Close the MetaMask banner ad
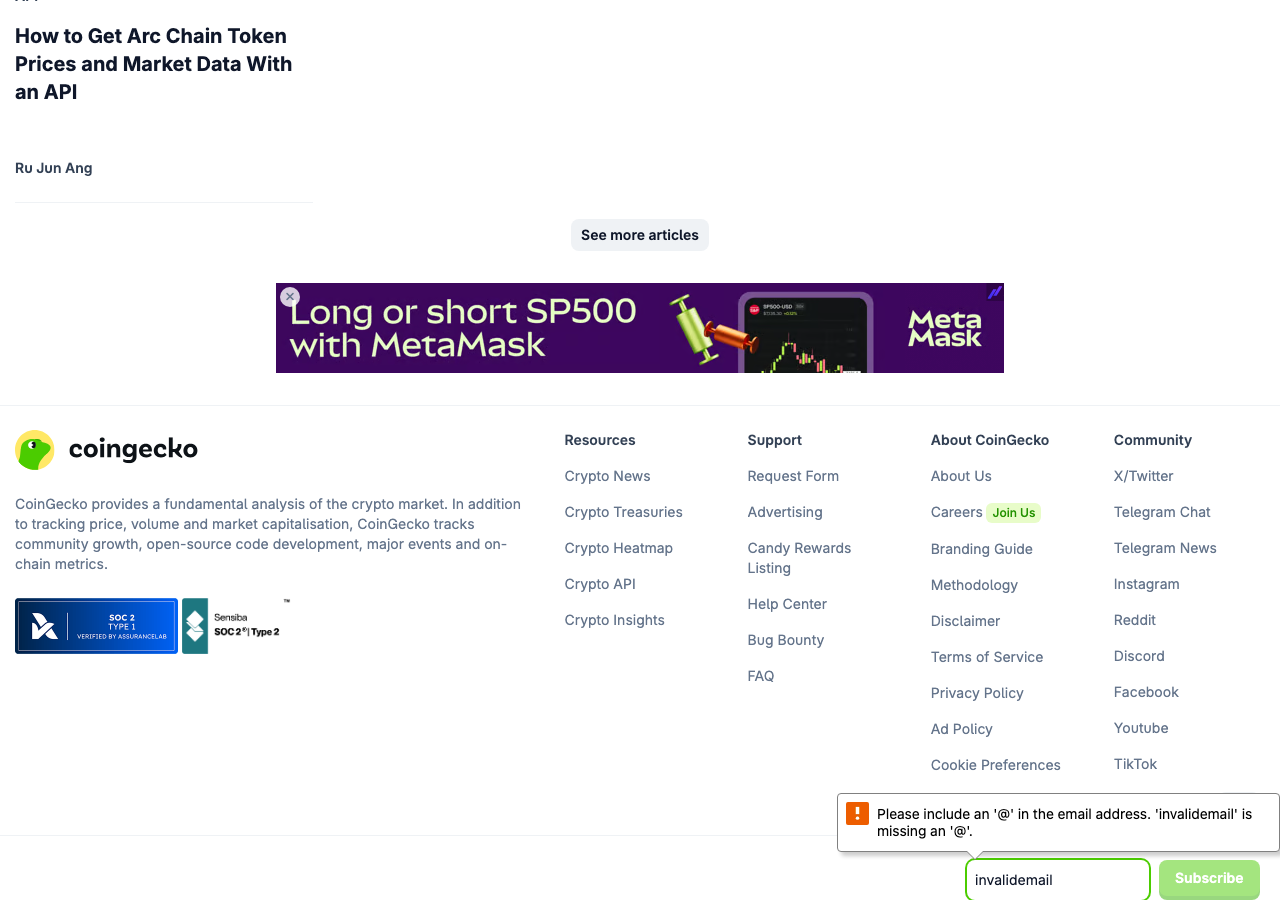 (x=290, y=297)
